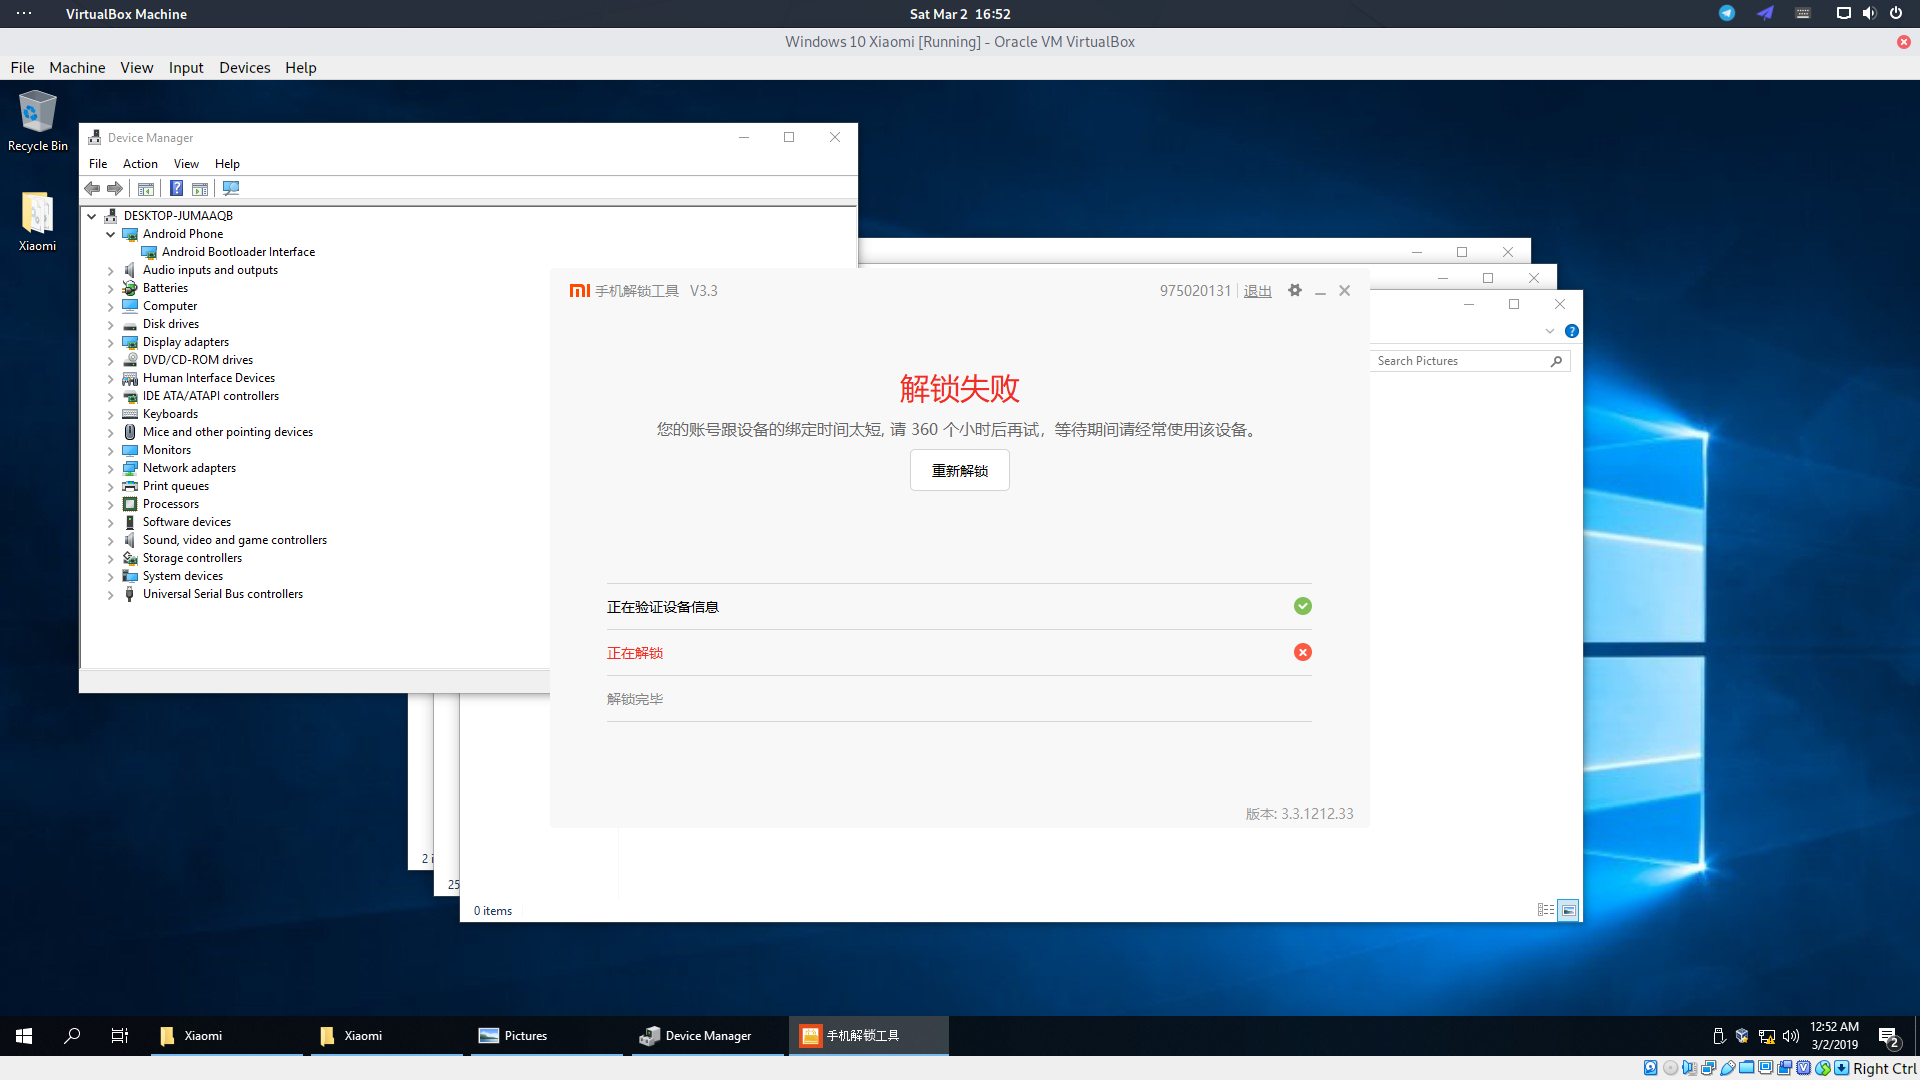The image size is (1920, 1080).
Task: Click VirtualBox shared folders status icon
Action: (x=1747, y=1068)
